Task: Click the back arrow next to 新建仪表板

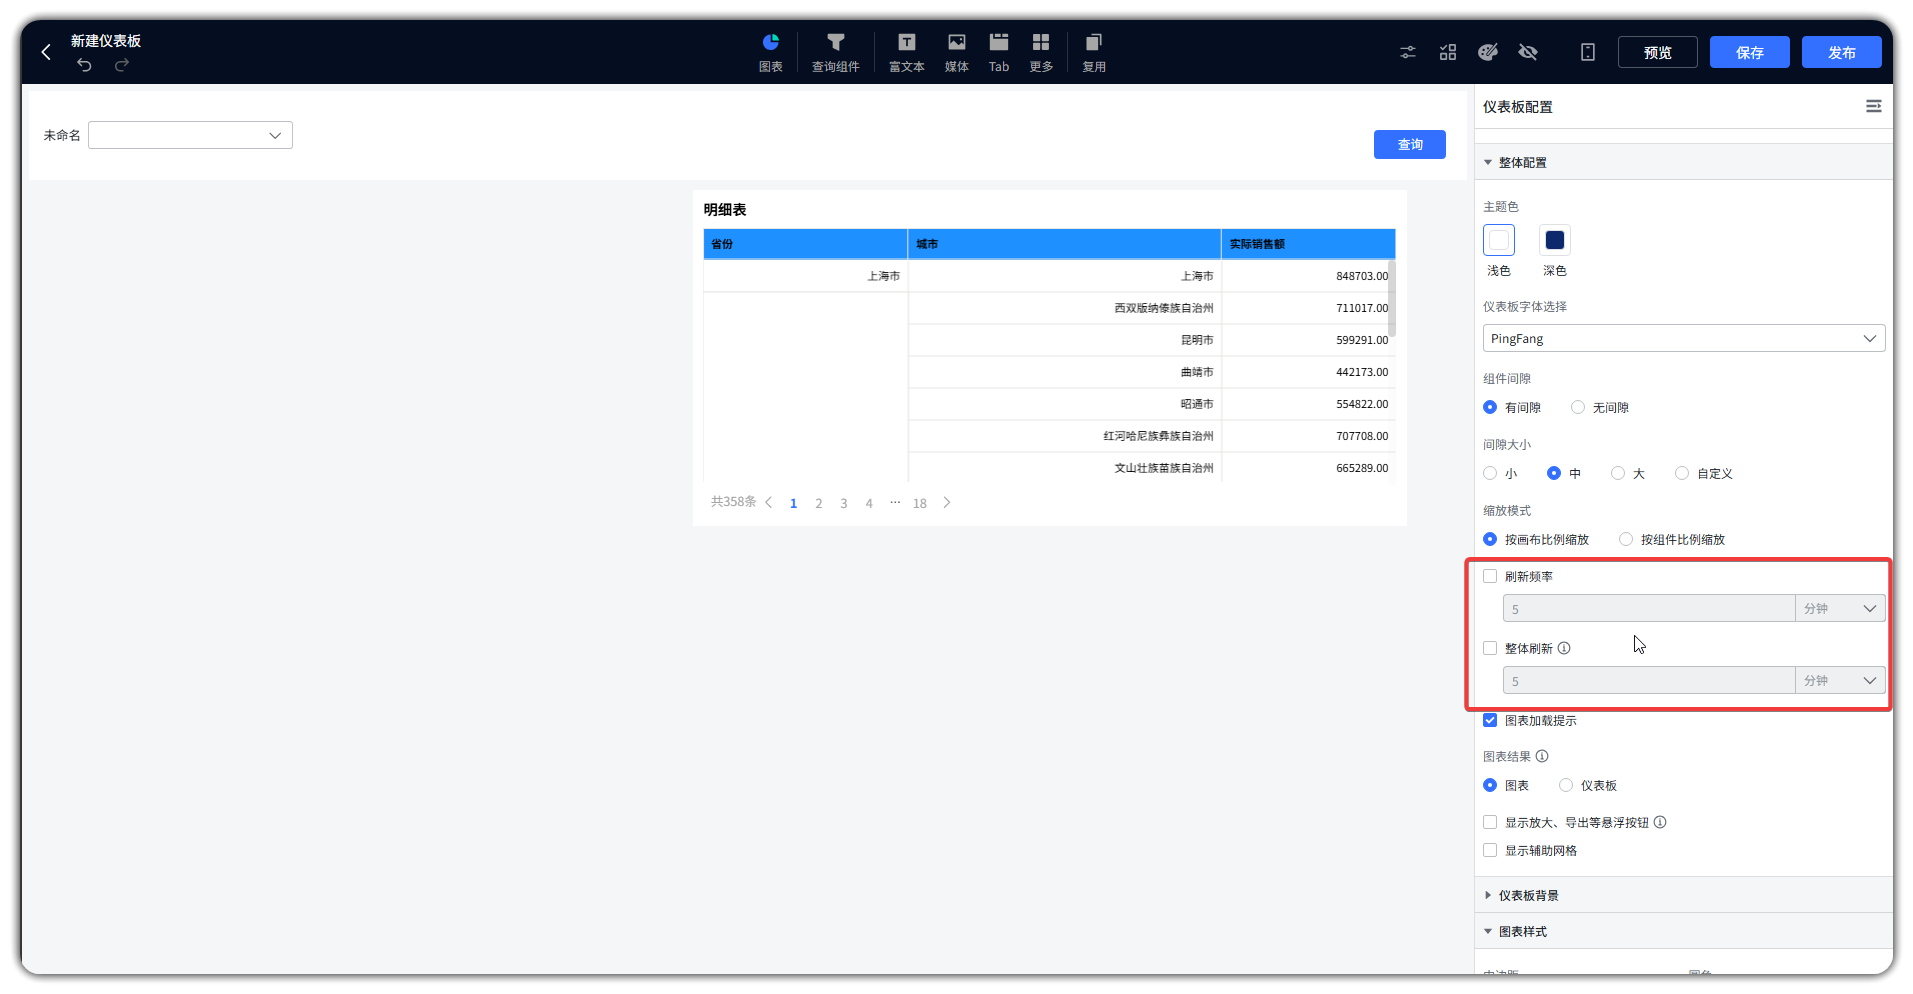Action: 46,52
